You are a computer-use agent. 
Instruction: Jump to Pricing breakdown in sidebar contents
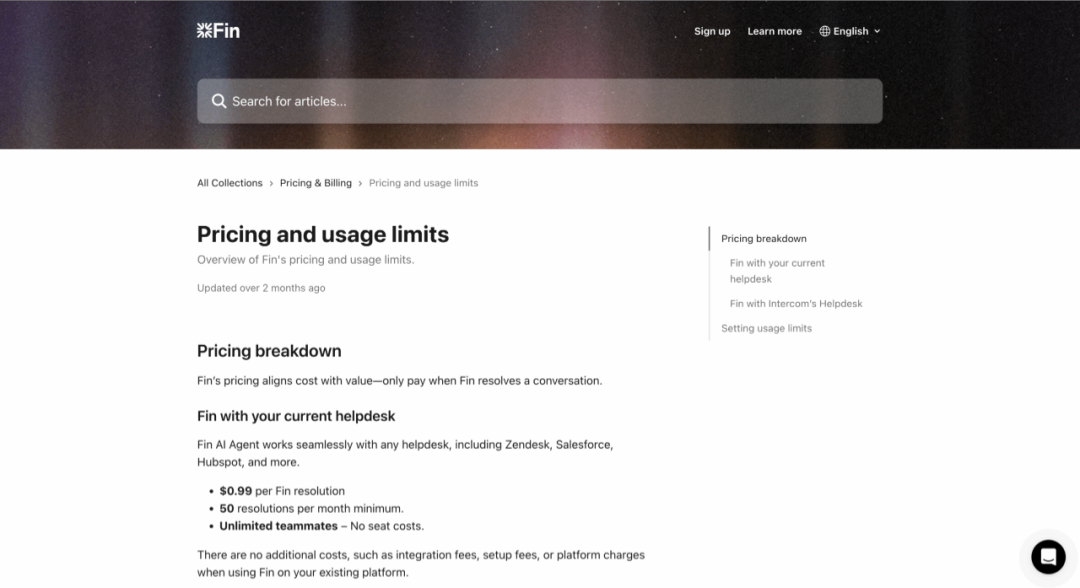(763, 239)
